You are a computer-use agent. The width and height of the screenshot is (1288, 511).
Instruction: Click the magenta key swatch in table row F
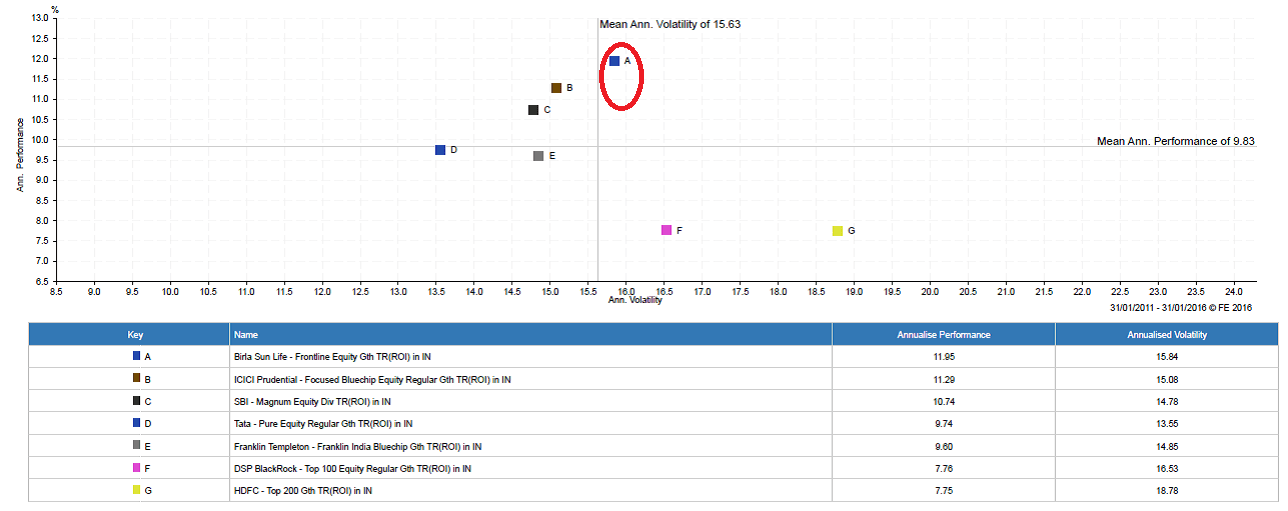tap(136, 468)
